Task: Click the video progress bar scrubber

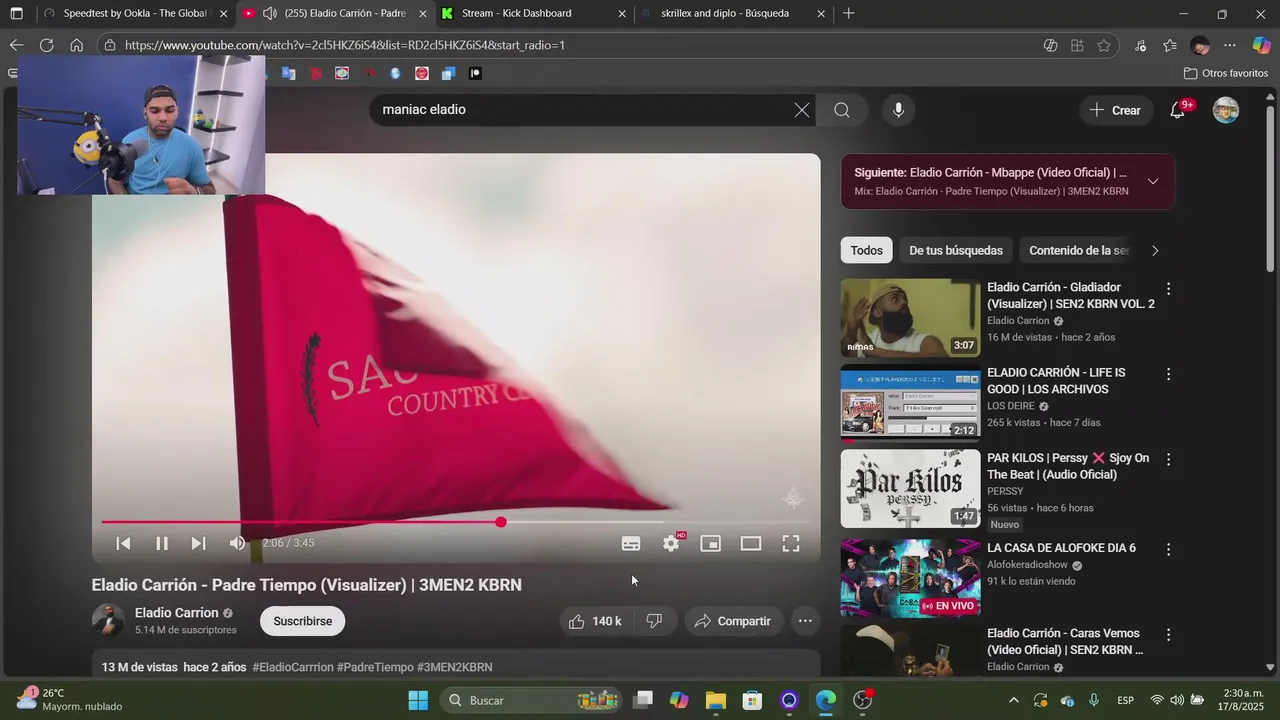Action: 501,522
